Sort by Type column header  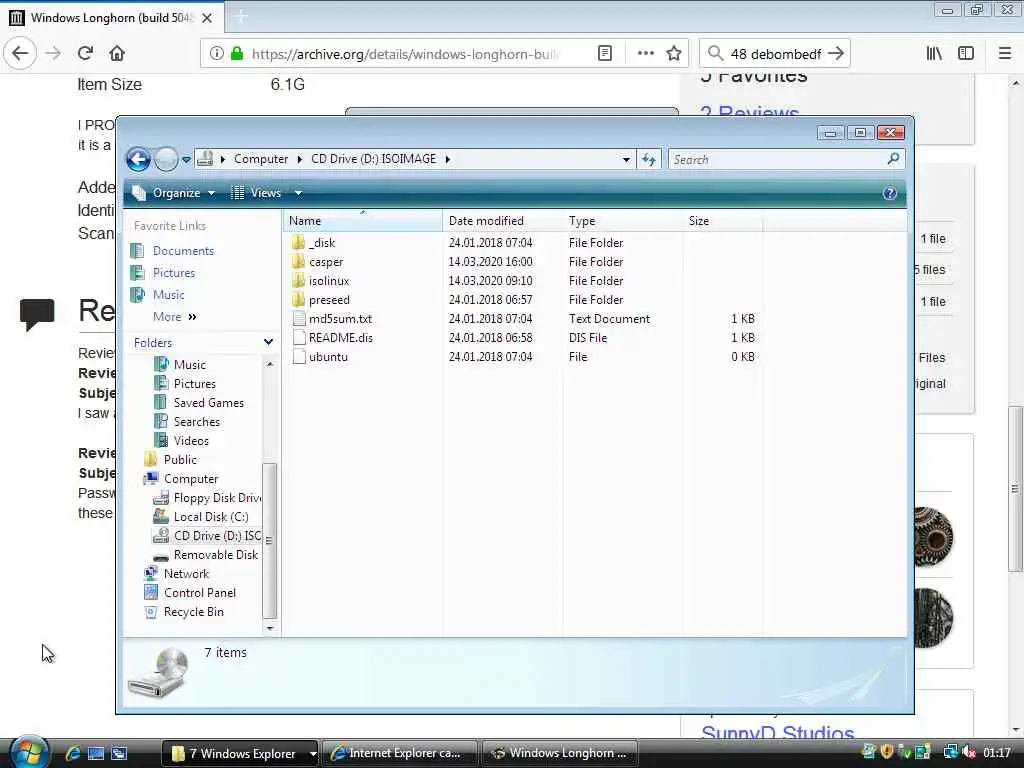(x=622, y=221)
